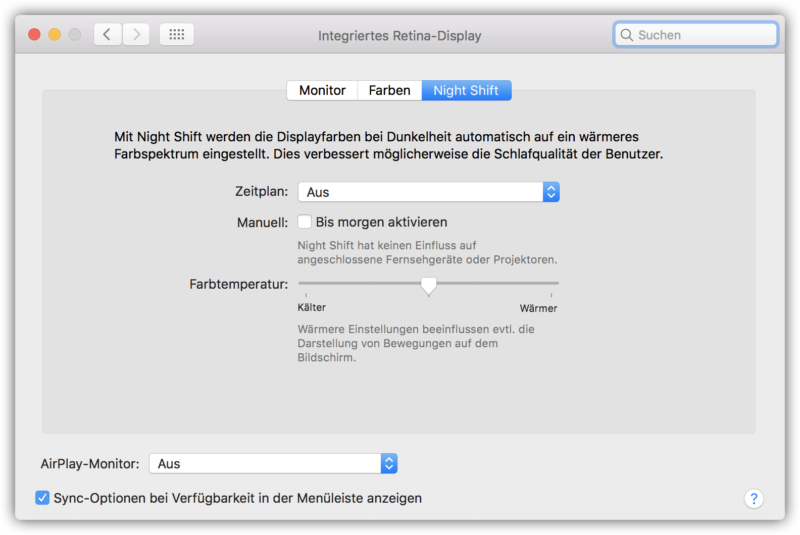Click the Farbtemperatur: label
This screenshot has height=535, width=800.
(238, 284)
